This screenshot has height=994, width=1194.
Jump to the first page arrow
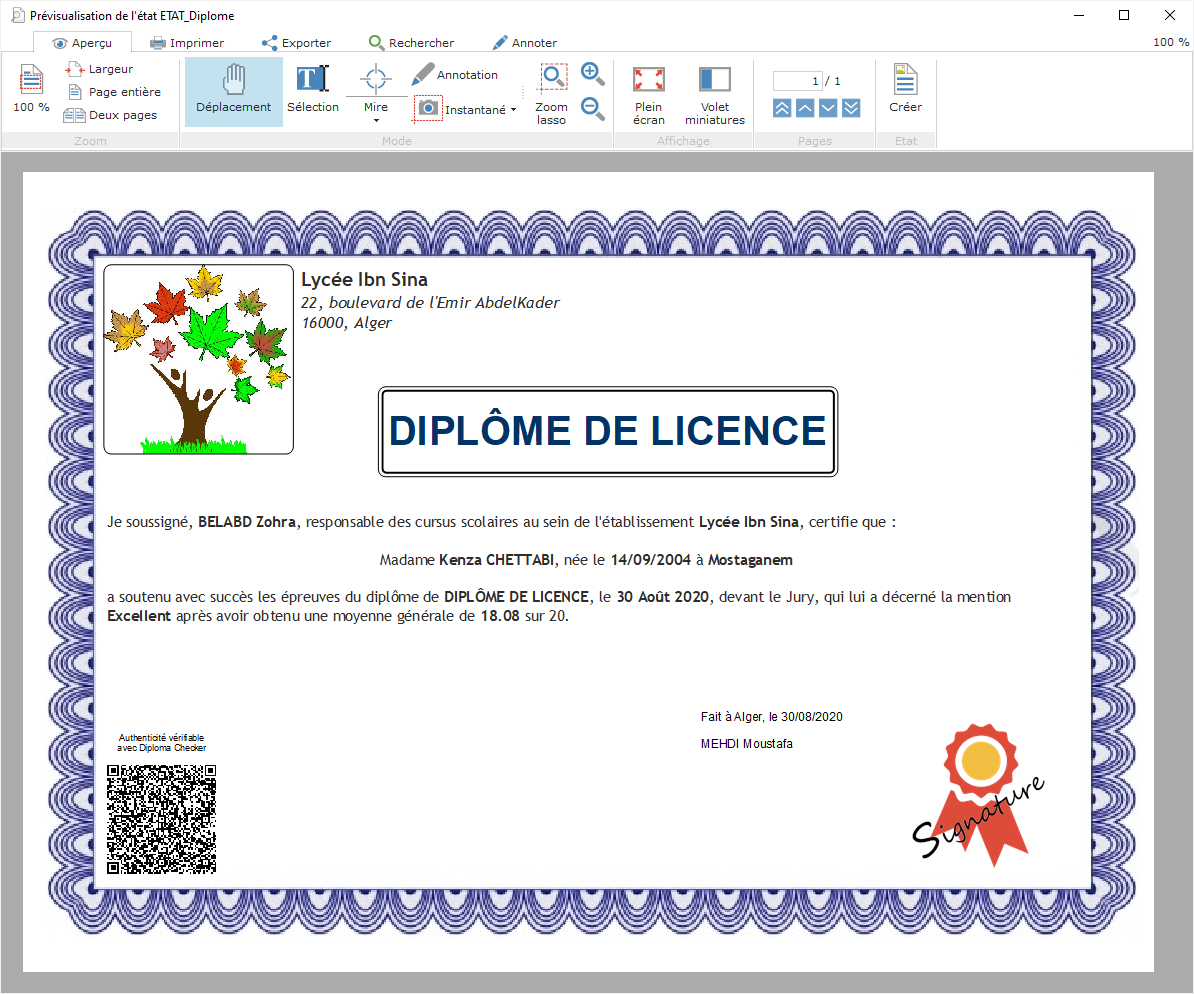(x=782, y=108)
